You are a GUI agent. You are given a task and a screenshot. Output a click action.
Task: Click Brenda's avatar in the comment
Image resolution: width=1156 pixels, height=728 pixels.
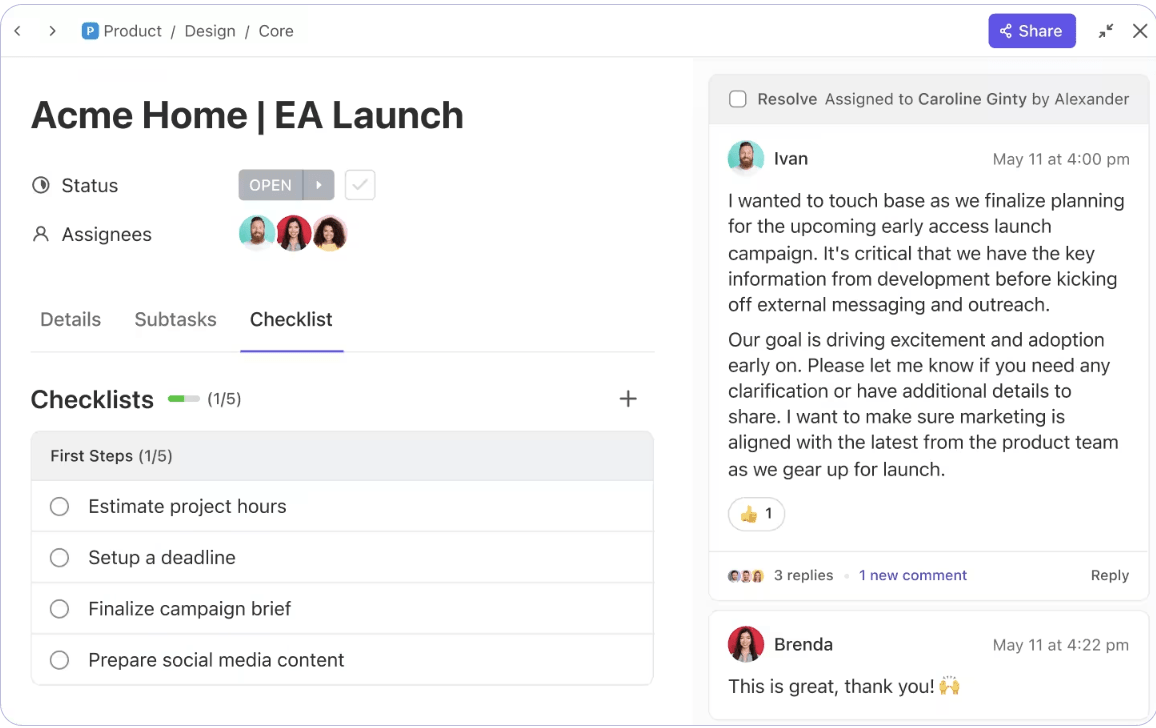(x=745, y=644)
